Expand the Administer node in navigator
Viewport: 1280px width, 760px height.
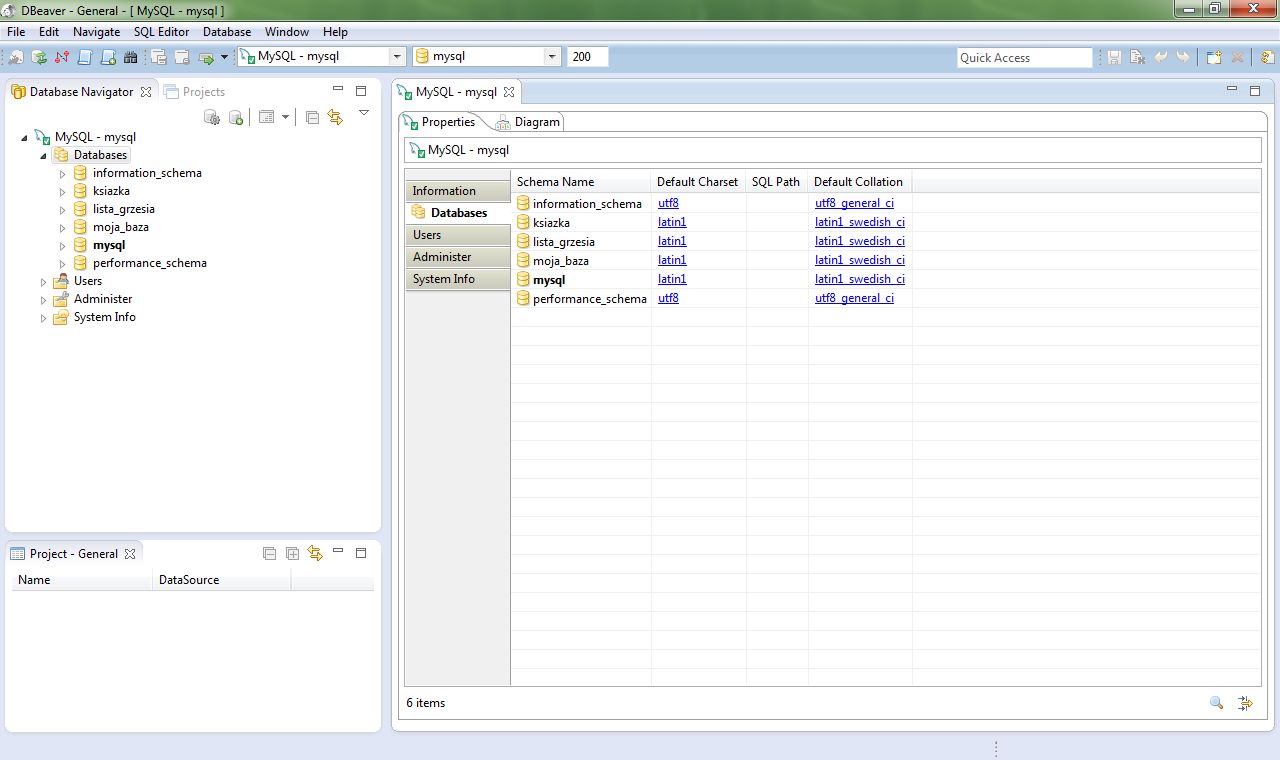(43, 300)
